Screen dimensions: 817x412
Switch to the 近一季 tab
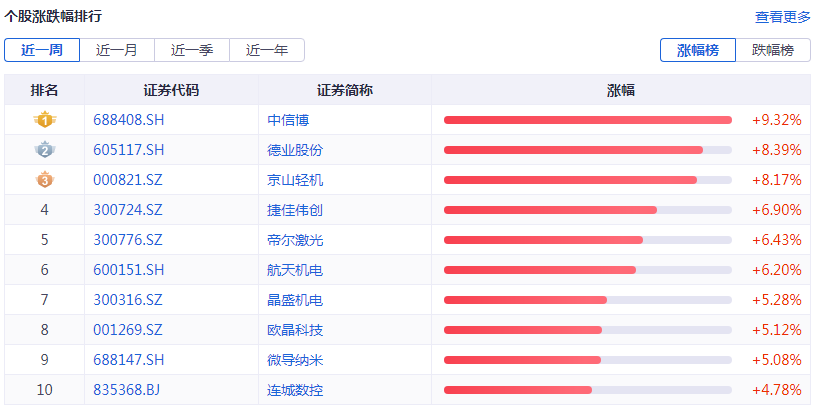point(191,50)
